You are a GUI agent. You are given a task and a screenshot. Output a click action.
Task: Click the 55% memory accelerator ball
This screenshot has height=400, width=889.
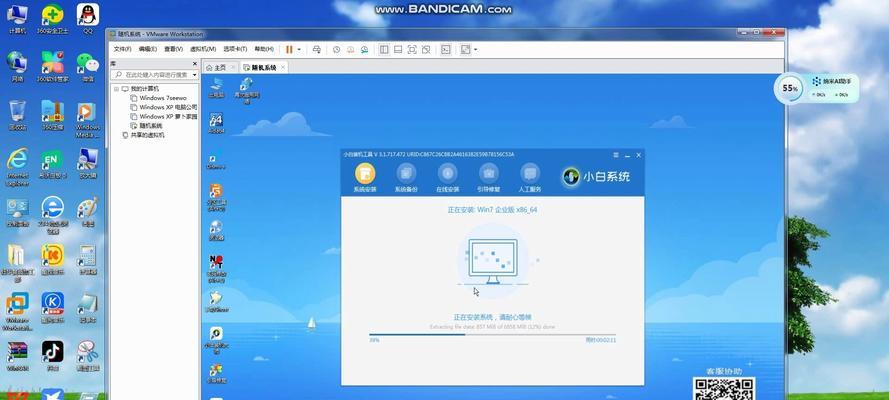(790, 88)
